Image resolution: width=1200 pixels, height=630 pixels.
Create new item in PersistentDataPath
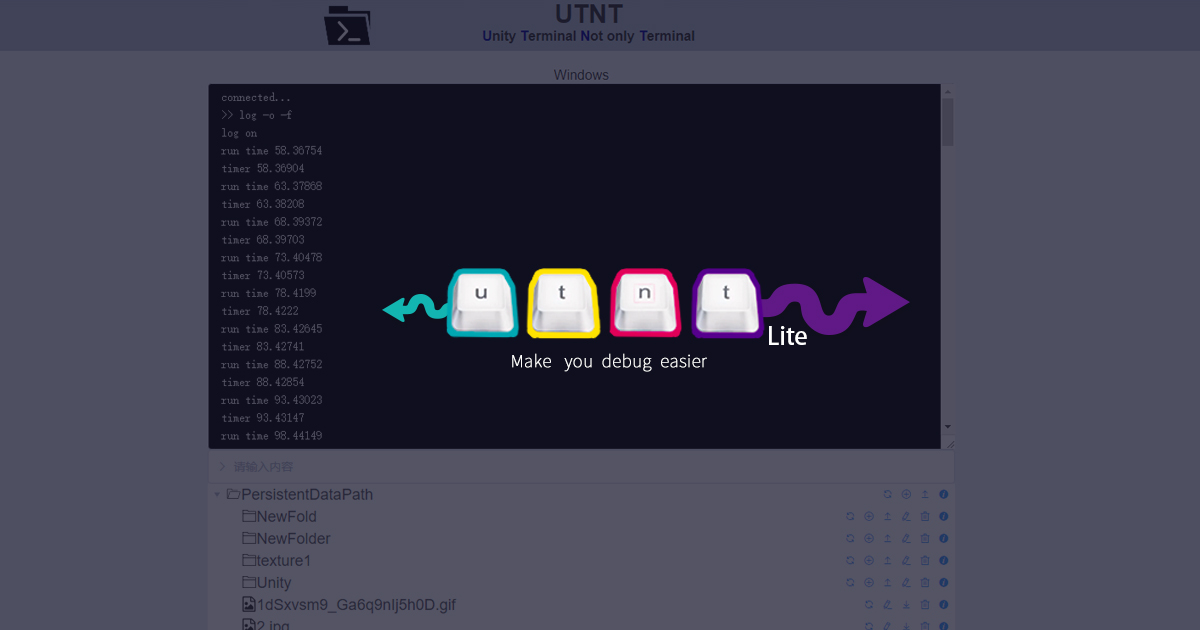[x=906, y=494]
